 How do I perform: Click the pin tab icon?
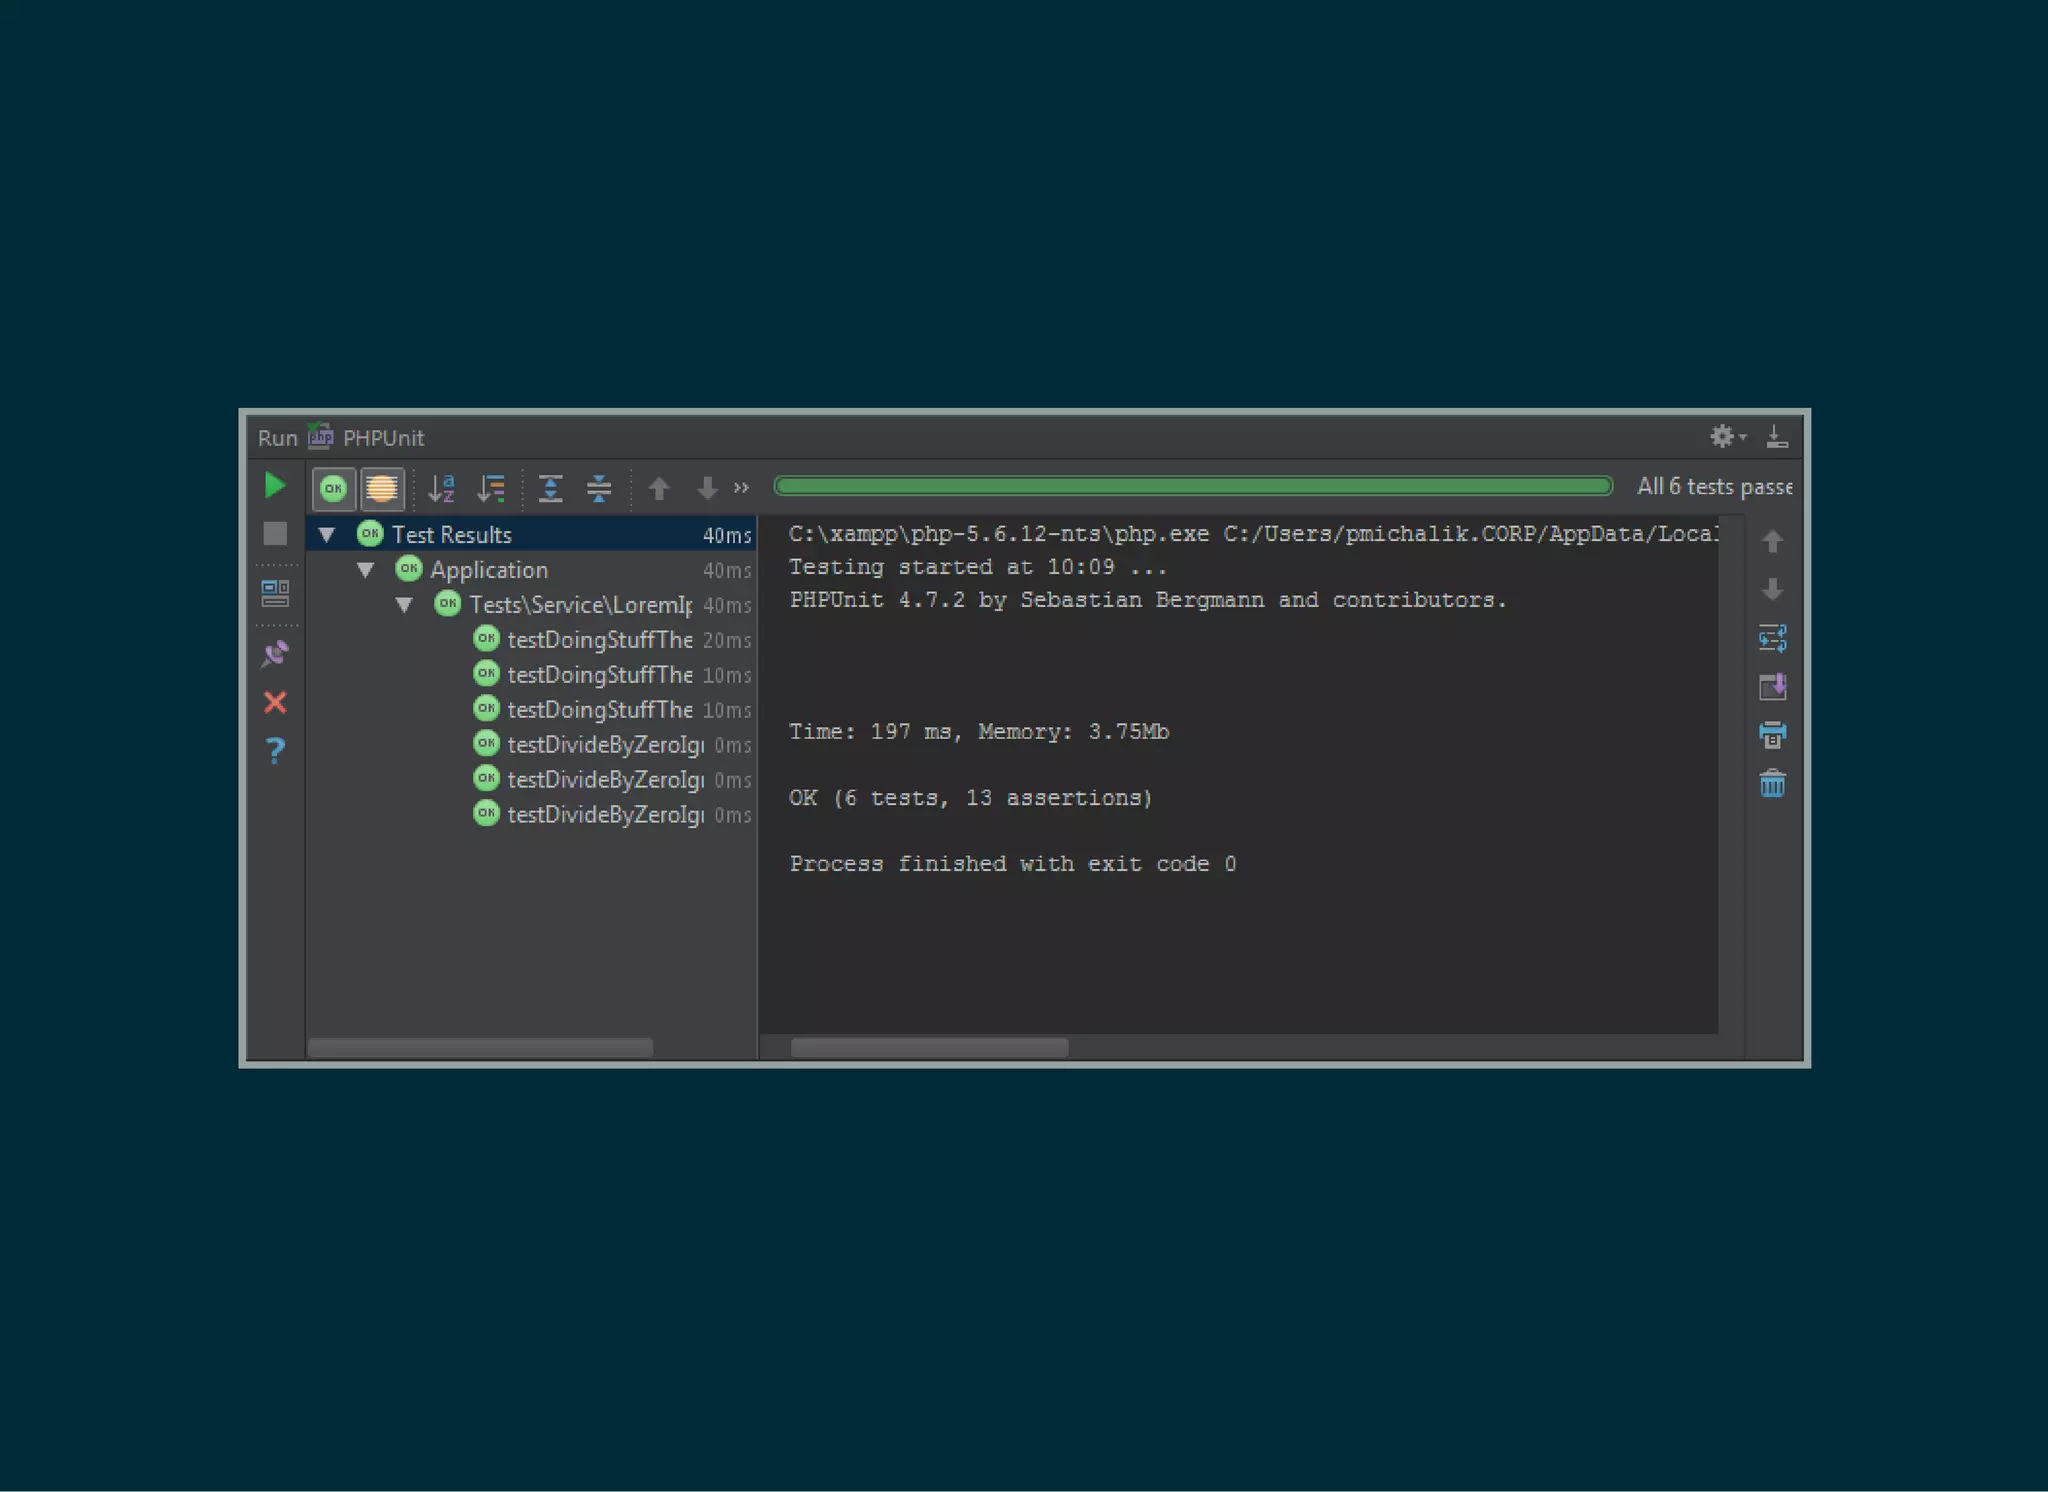(275, 655)
